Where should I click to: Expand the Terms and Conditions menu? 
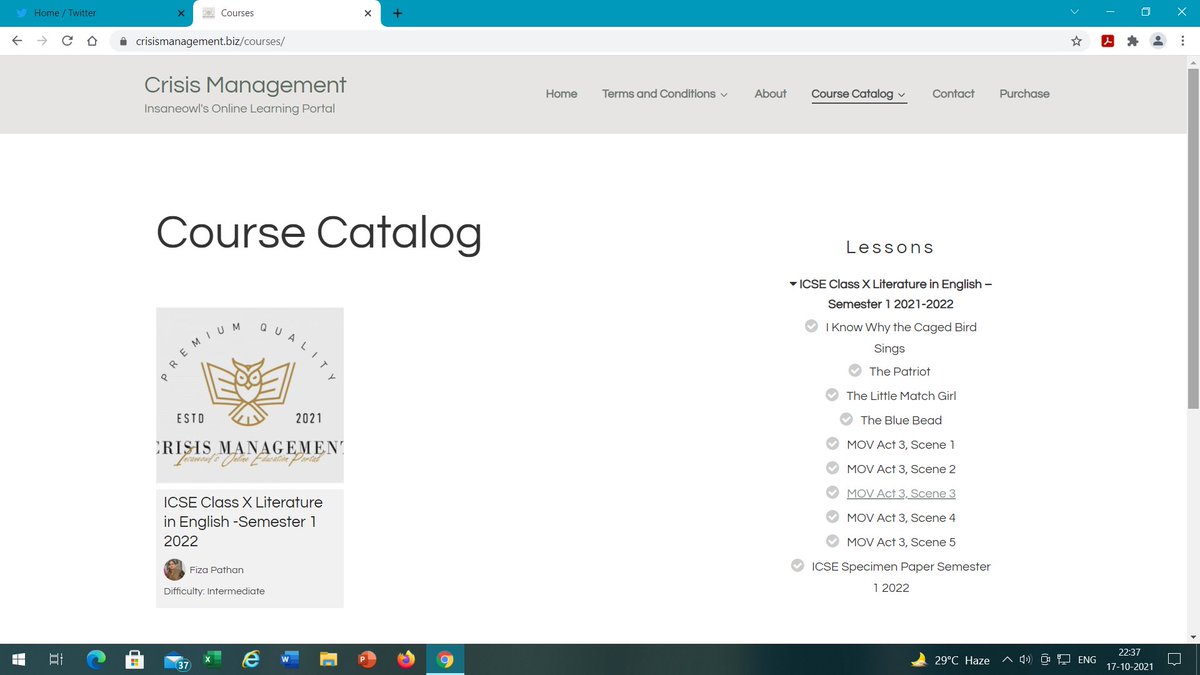pos(724,95)
